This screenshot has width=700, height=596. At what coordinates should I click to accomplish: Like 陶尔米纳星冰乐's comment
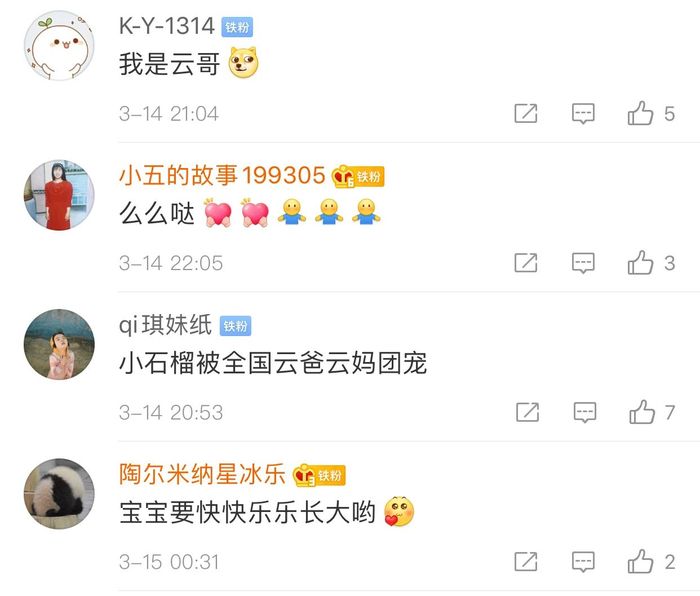point(640,561)
